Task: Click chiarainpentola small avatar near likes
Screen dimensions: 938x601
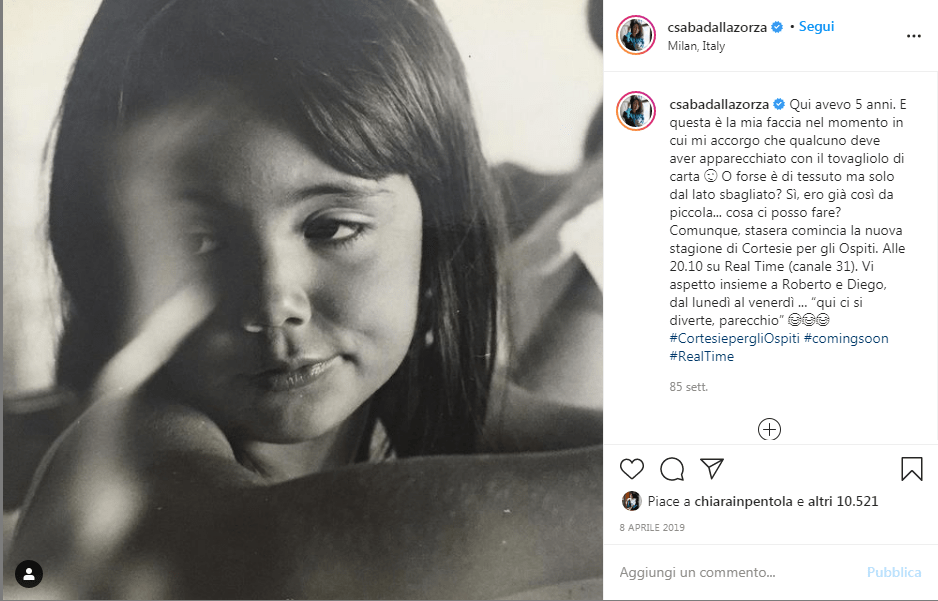Action: [x=631, y=501]
